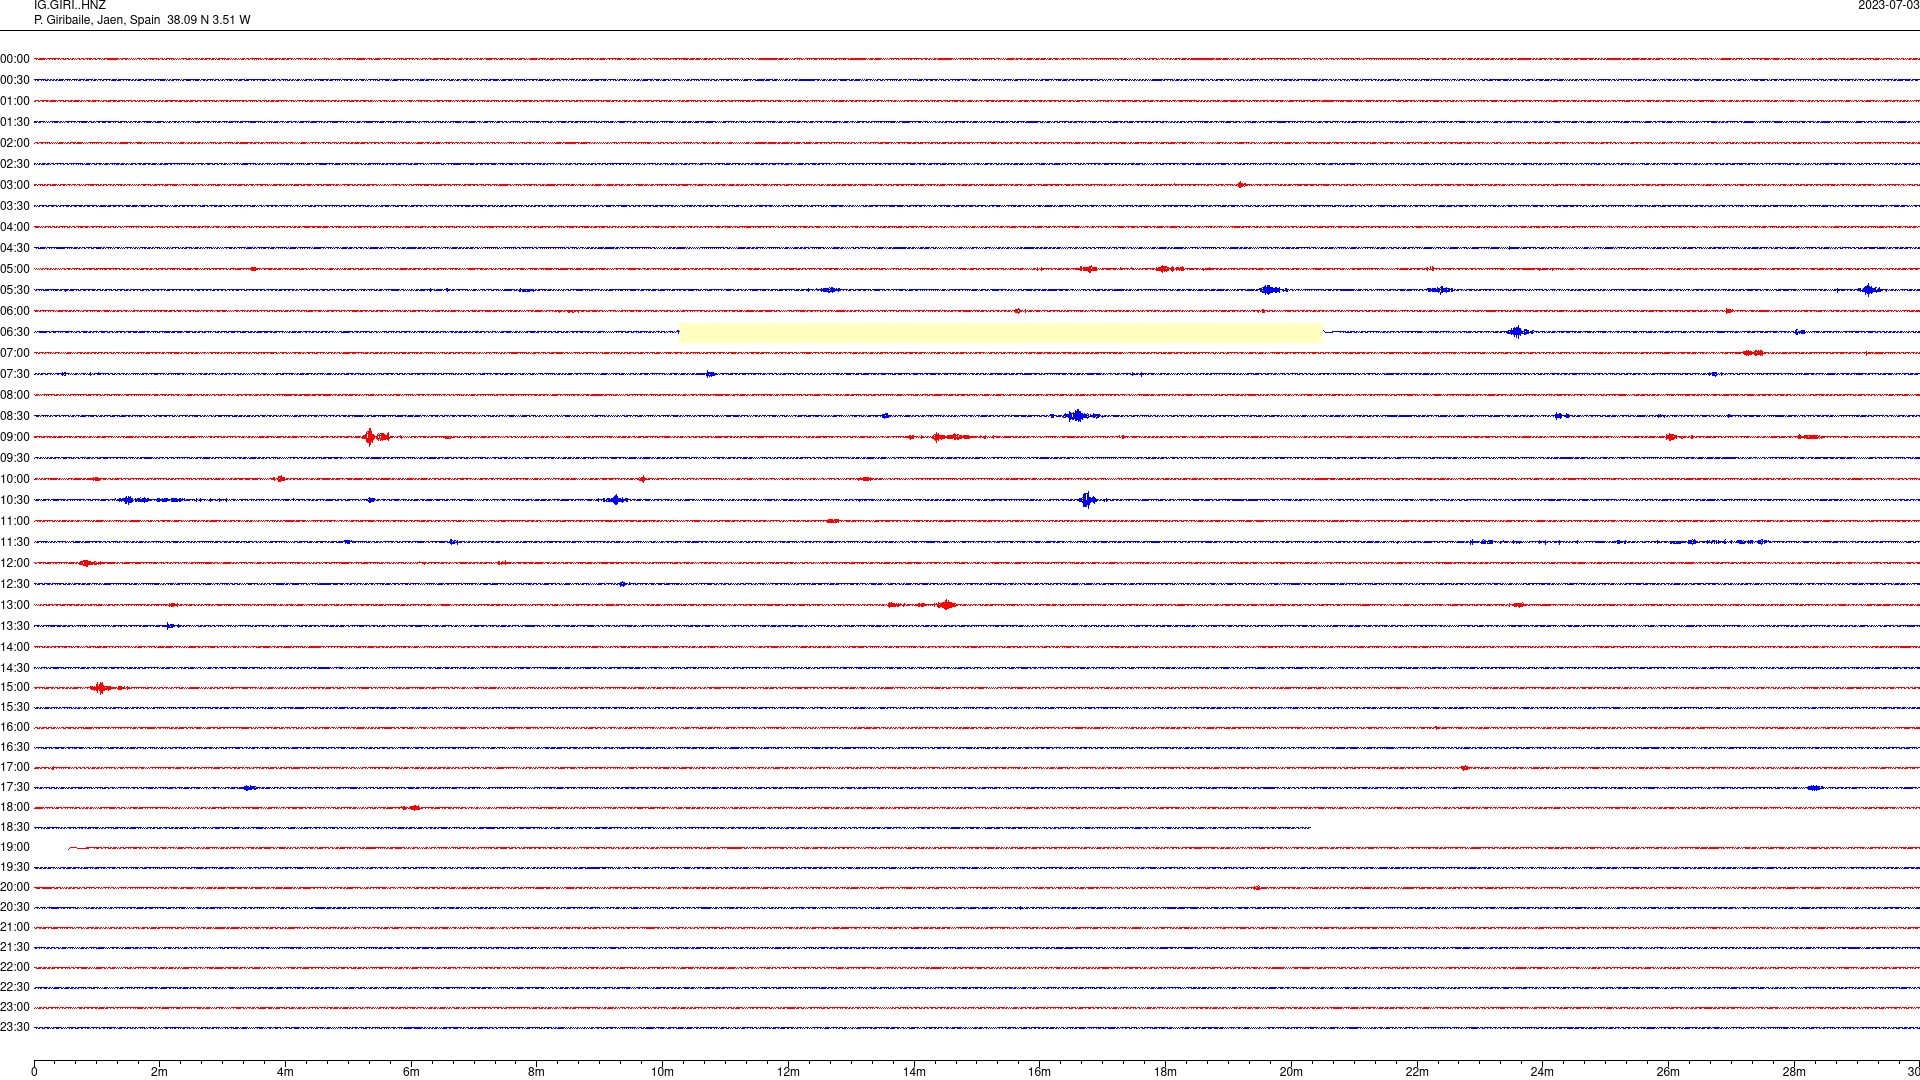Click the blue event near 17m on 10:30 trace

point(1088,500)
